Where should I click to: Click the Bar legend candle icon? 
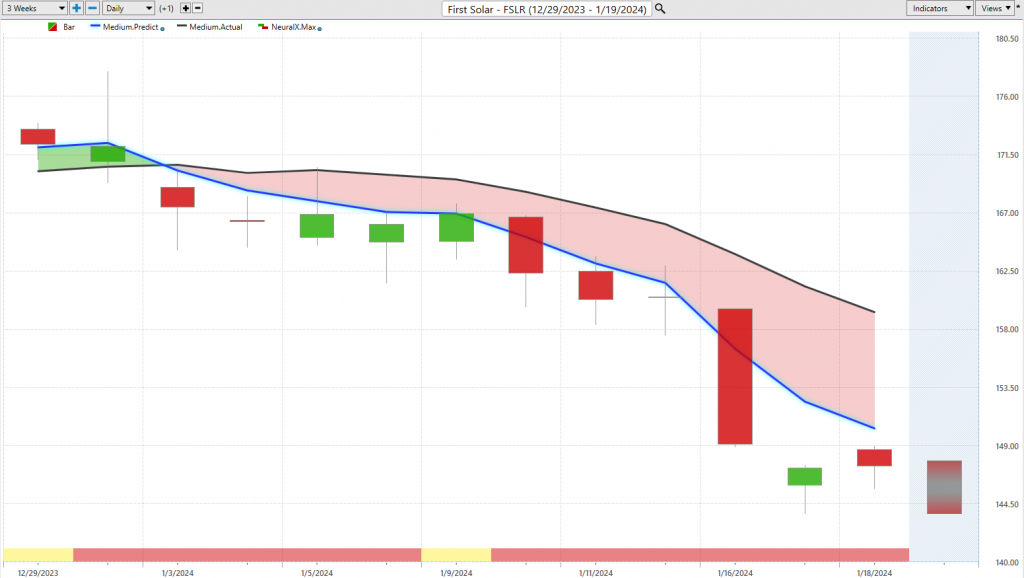click(x=52, y=27)
